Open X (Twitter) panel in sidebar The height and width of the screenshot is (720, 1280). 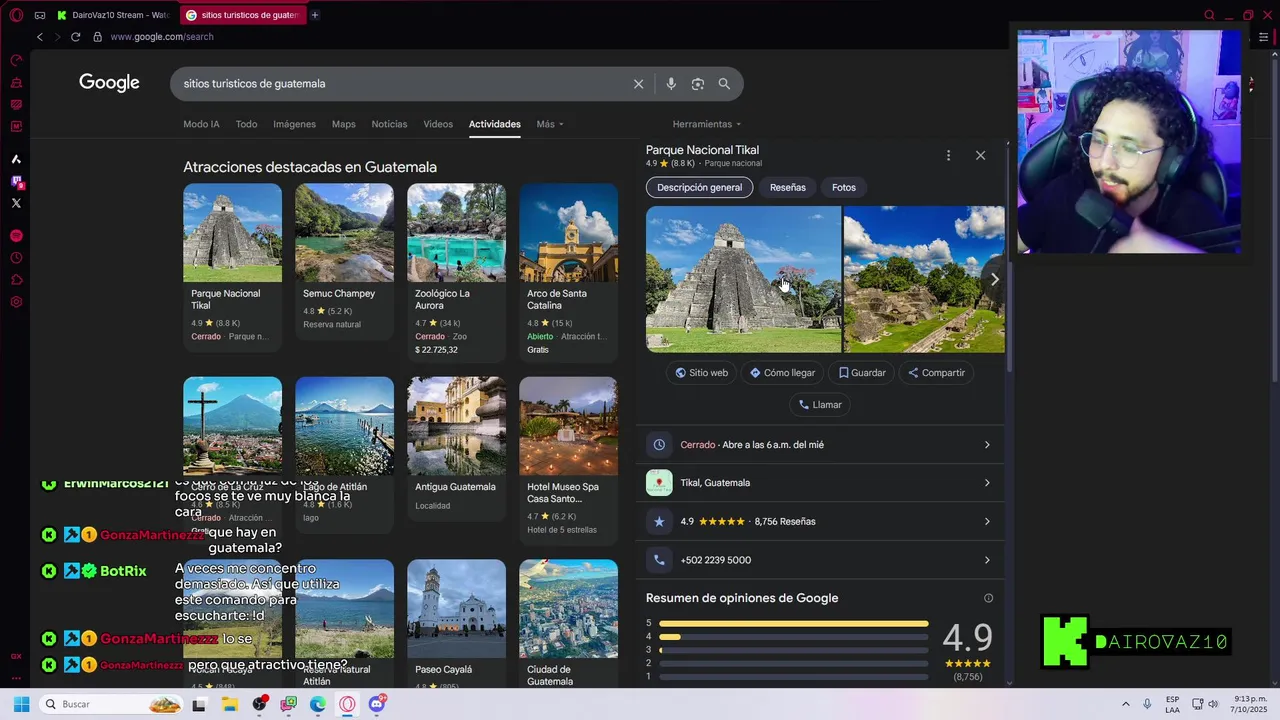(x=16, y=203)
